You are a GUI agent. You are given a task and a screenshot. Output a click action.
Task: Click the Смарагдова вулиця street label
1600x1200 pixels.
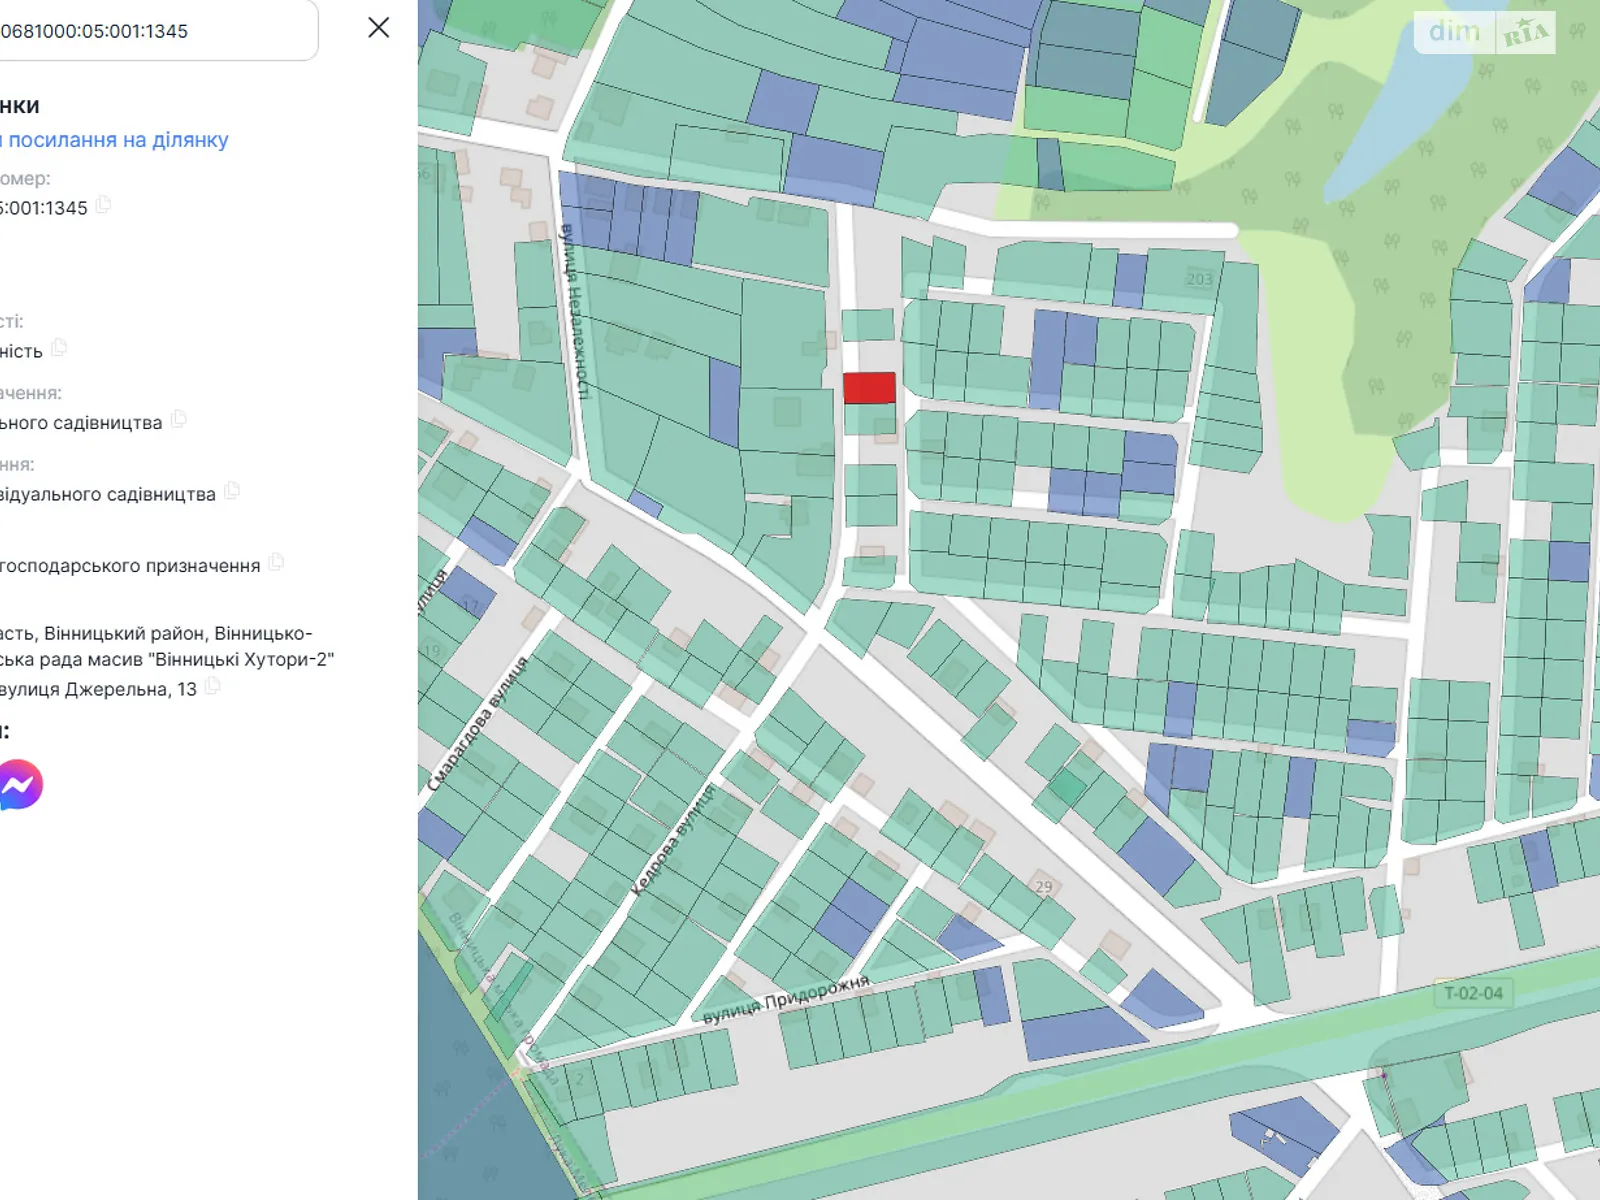pos(478,723)
